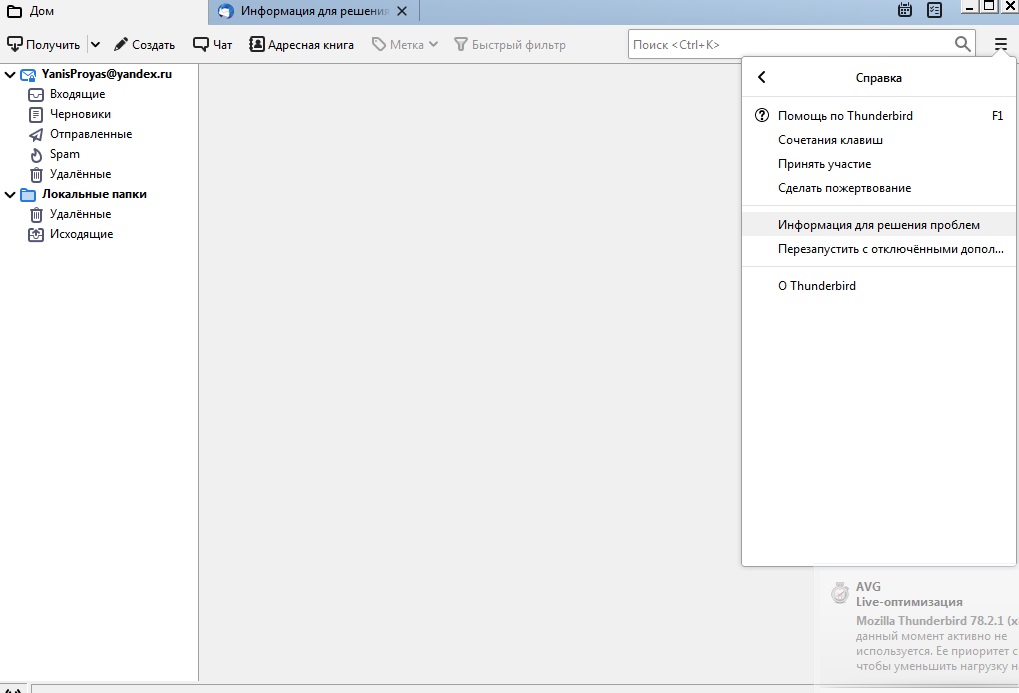This screenshot has height=693, width=1019.
Task: Click the Spam flame icon
Action: coord(36,155)
